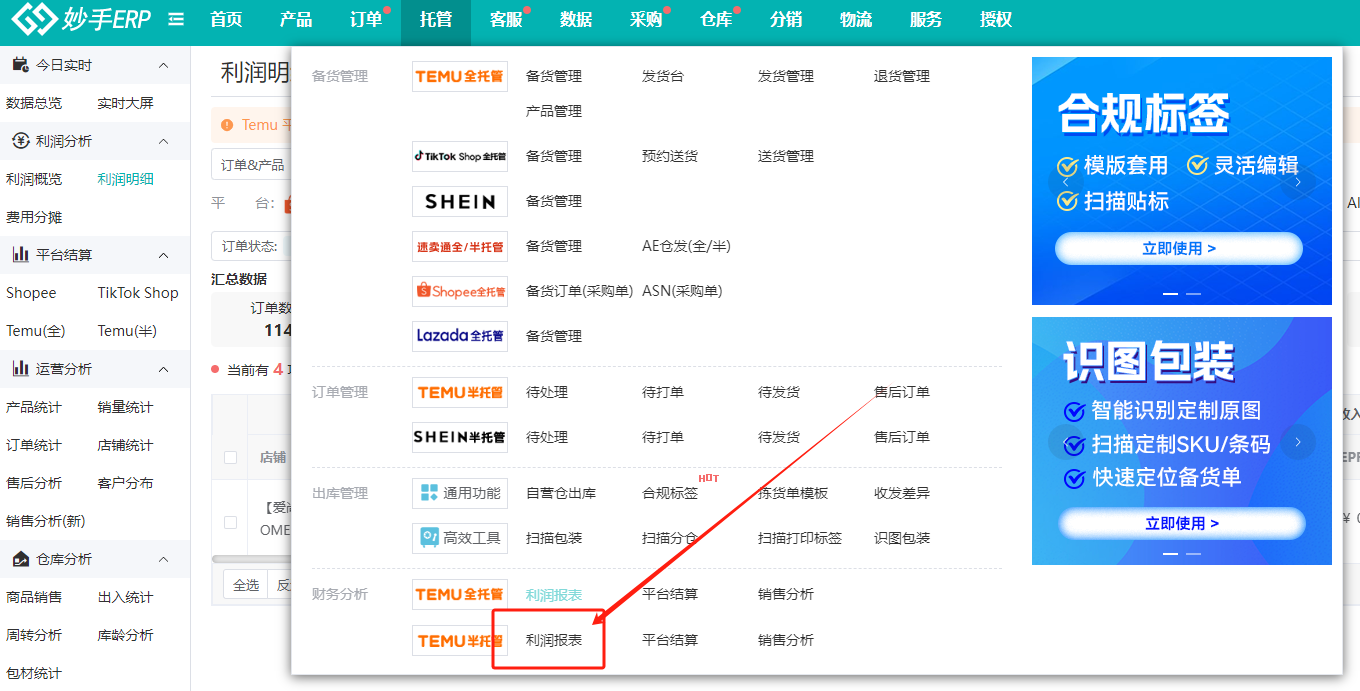Check the table header select-all checkbox
The width and height of the screenshot is (1360, 691).
click(231, 457)
